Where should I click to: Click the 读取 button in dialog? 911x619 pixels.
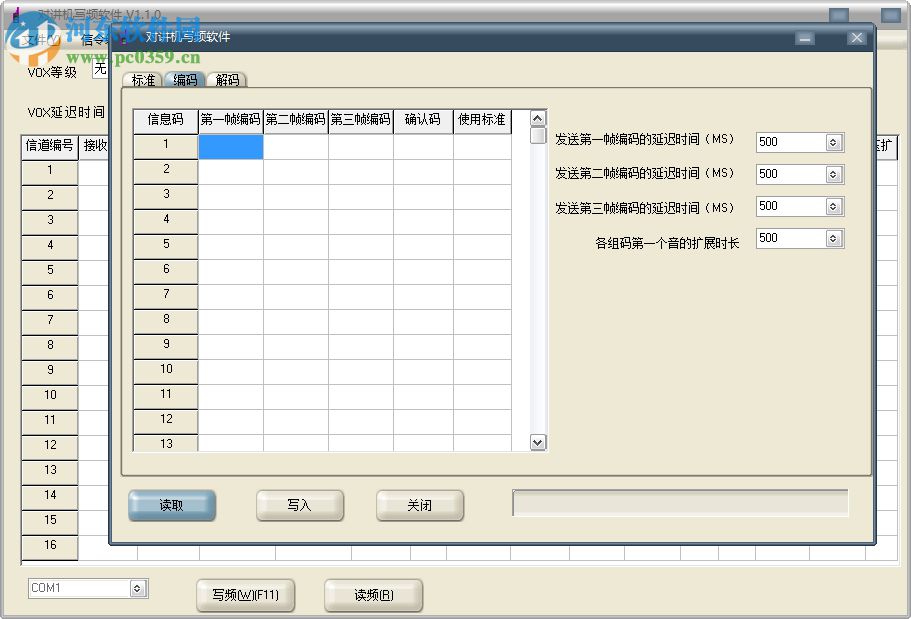[172, 505]
